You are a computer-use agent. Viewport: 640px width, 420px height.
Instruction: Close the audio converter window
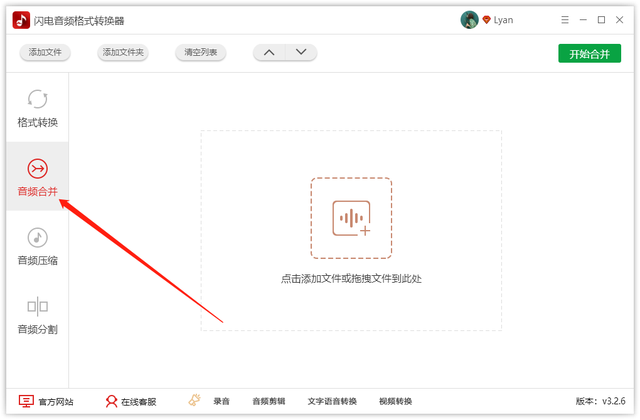[620, 20]
